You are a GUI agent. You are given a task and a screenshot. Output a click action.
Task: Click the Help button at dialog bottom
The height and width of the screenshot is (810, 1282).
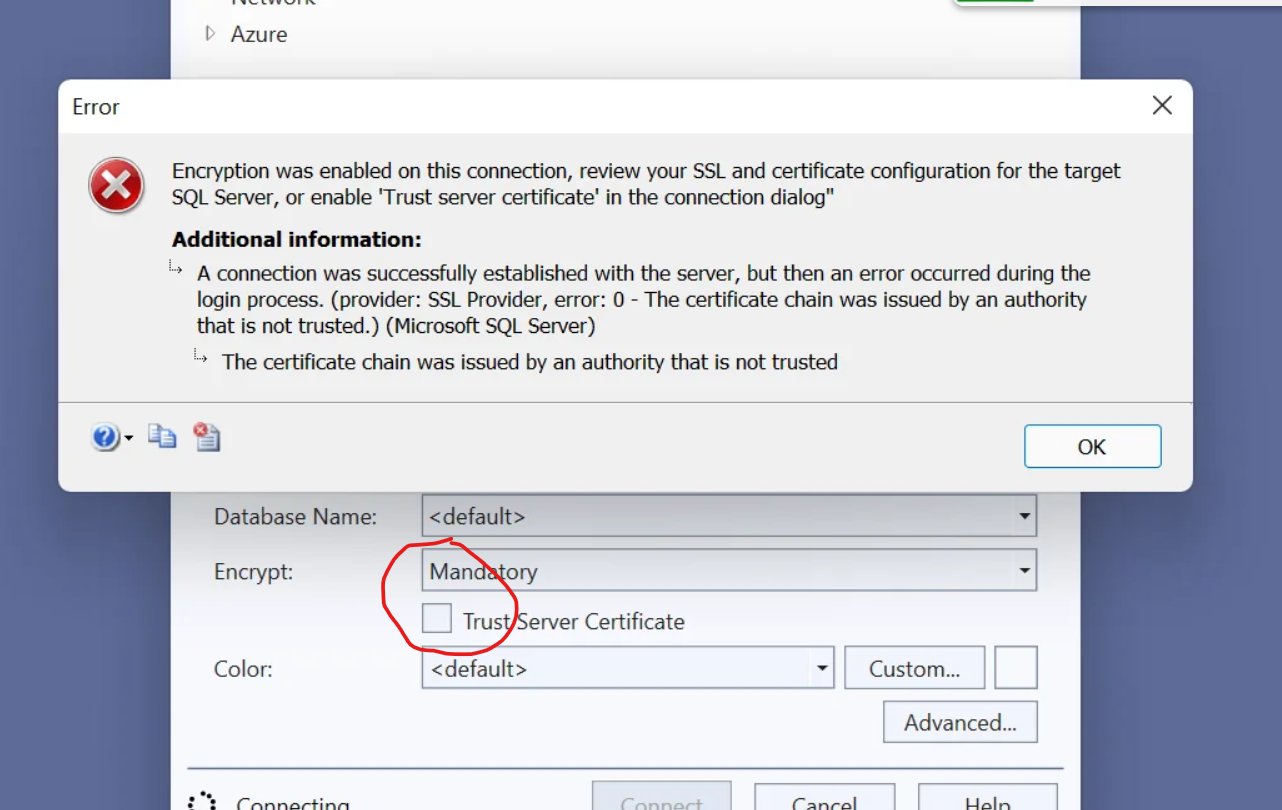[986, 800]
